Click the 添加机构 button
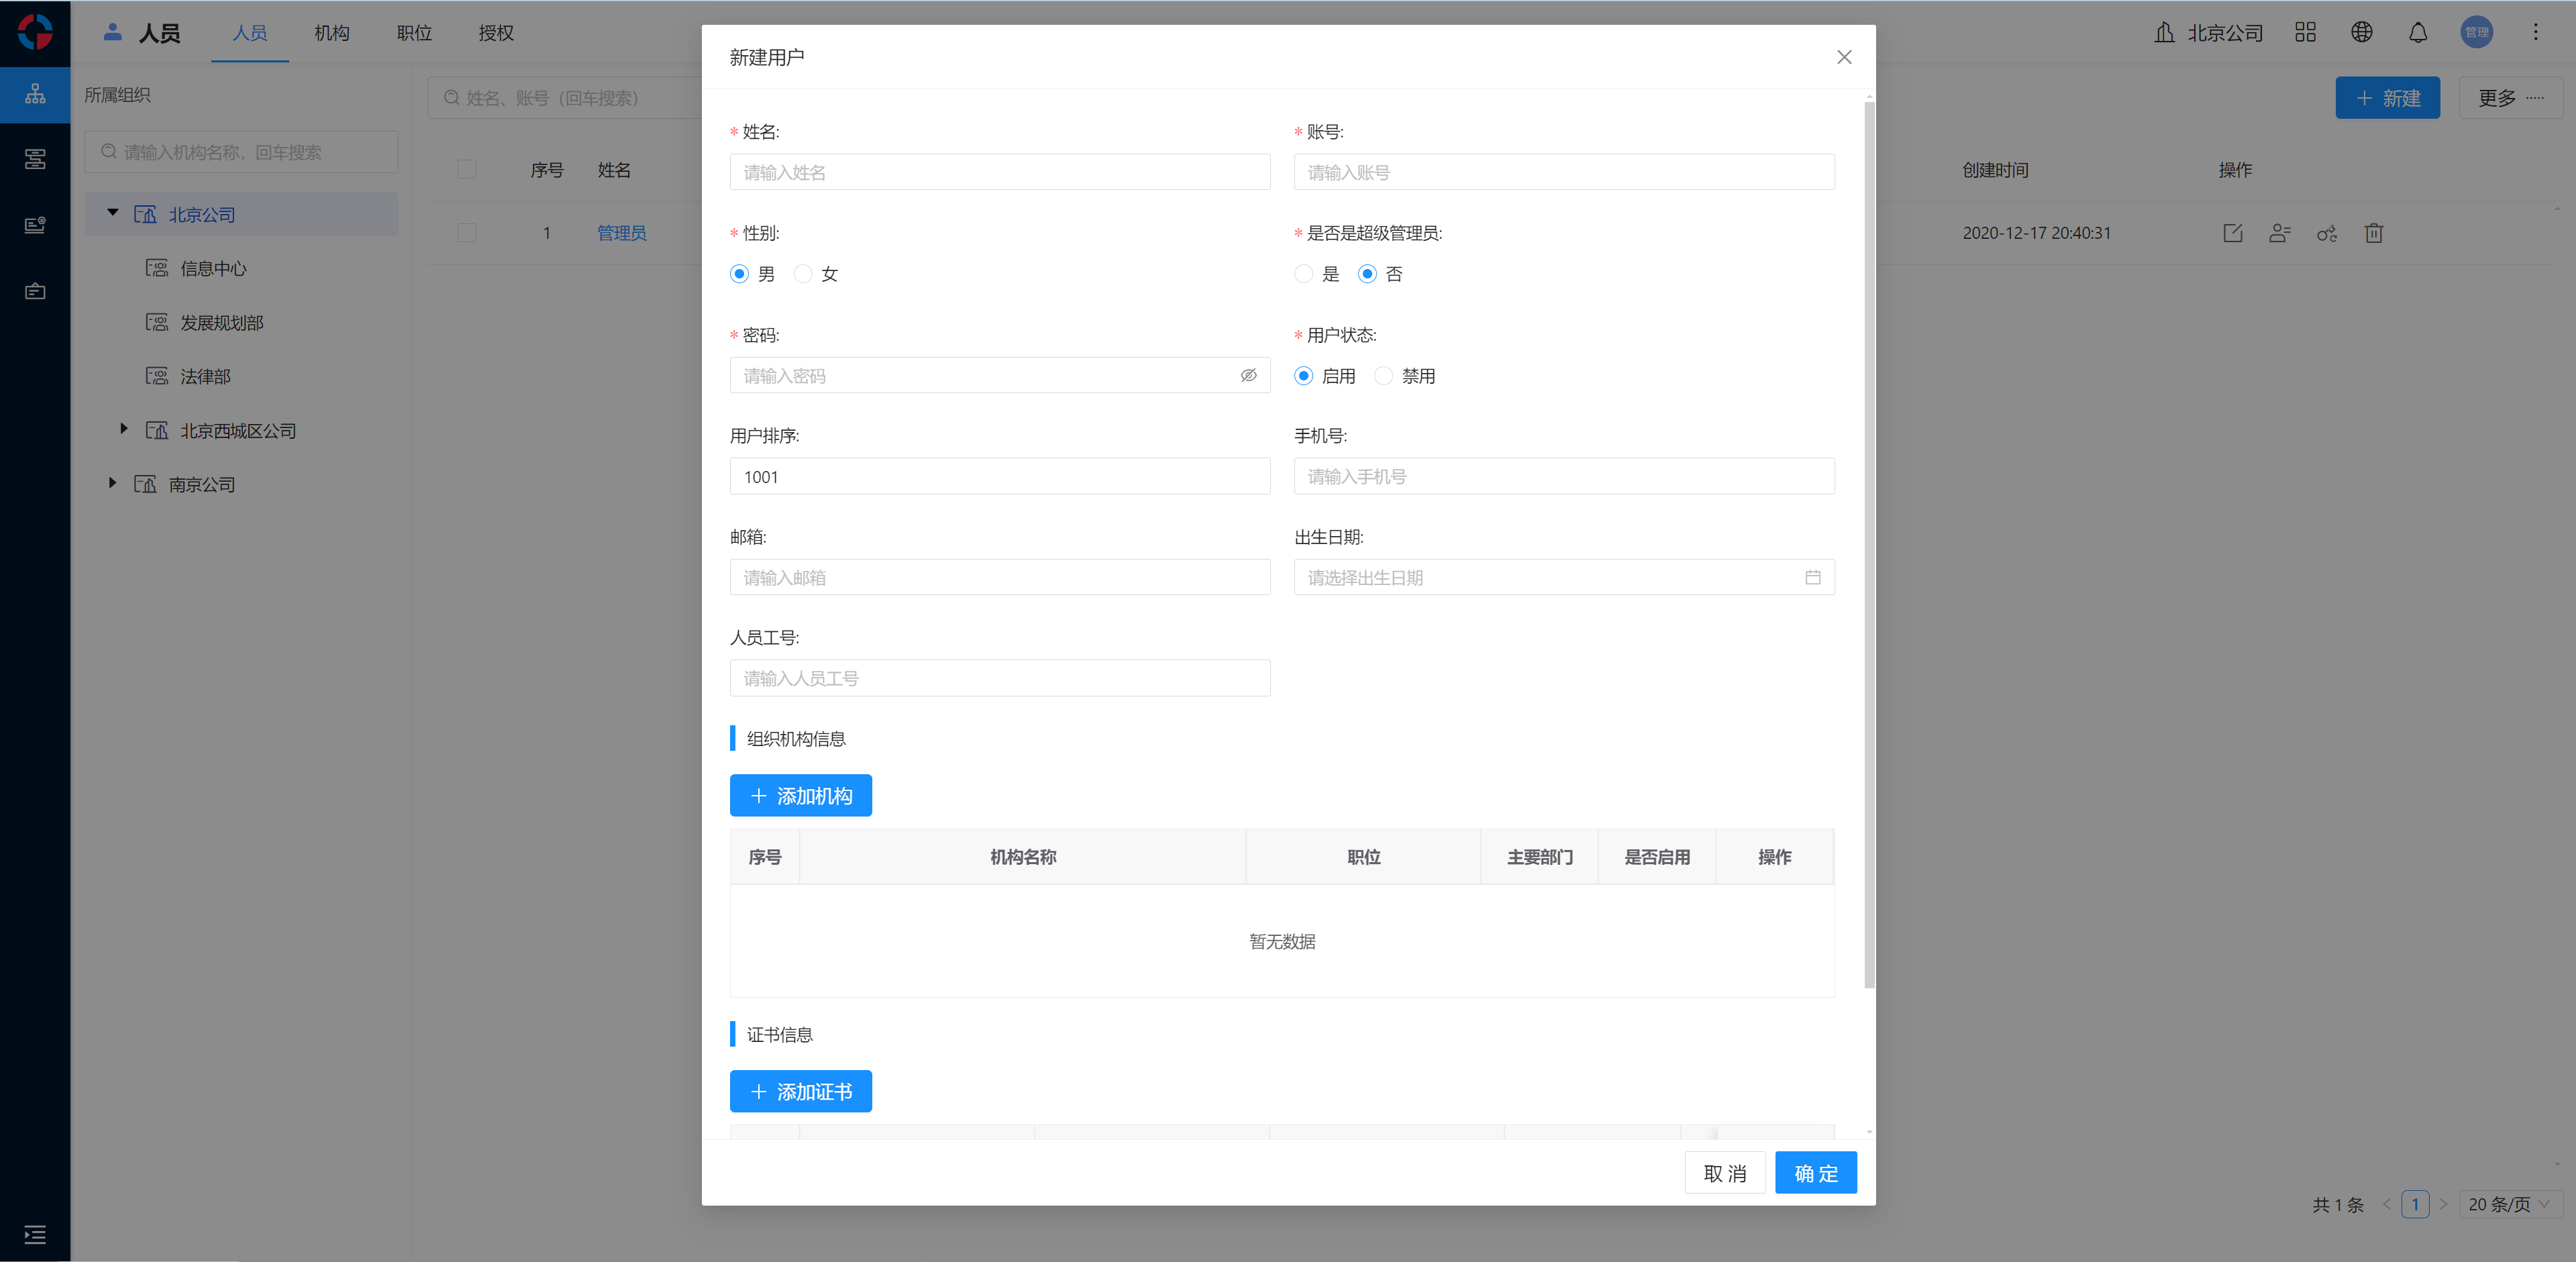2576x1262 pixels. point(800,796)
